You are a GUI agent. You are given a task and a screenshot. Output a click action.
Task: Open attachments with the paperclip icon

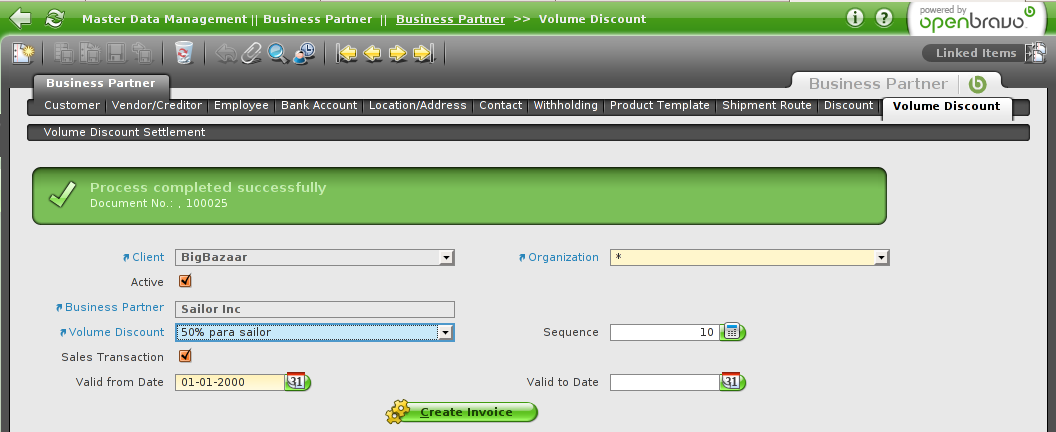pyautogui.click(x=251, y=53)
